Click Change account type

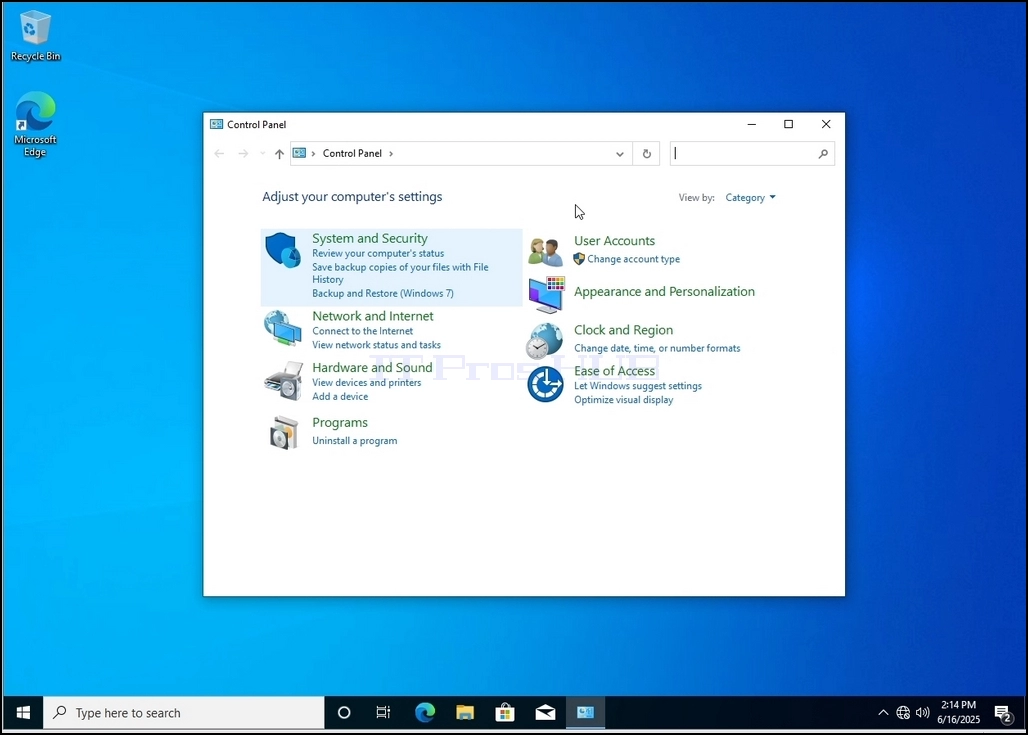click(x=633, y=259)
